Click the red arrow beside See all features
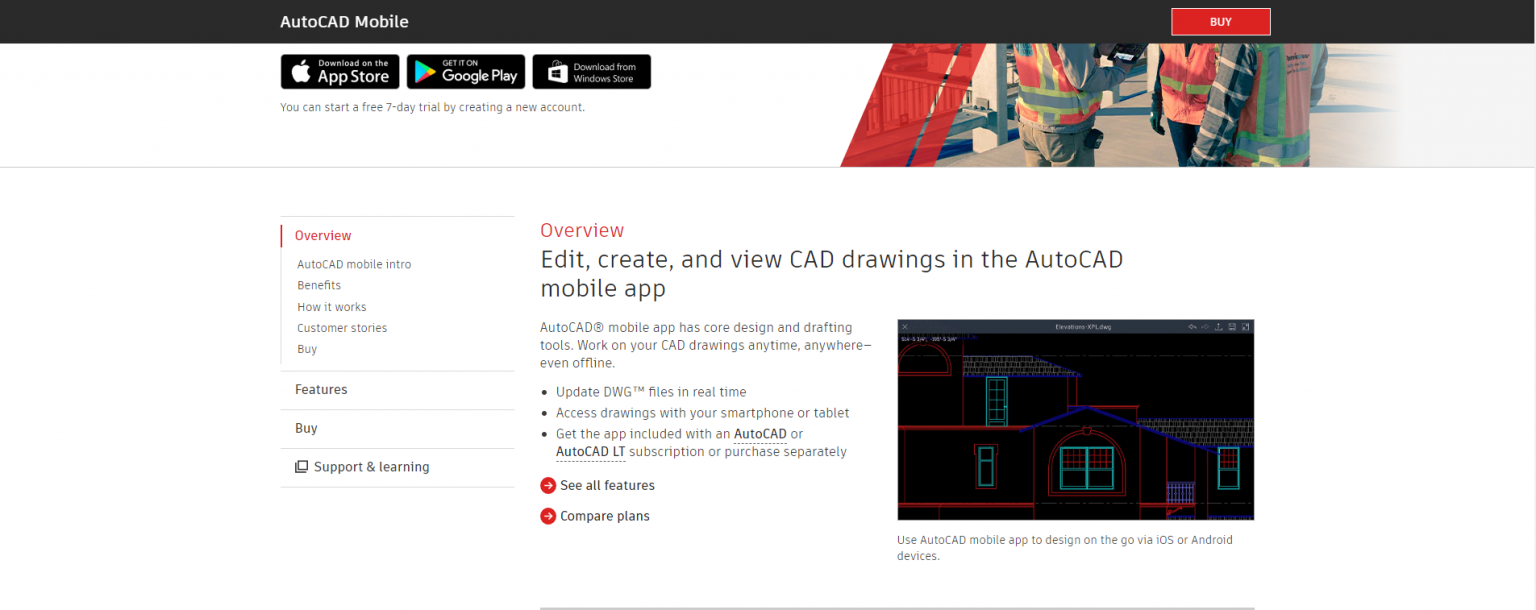 click(548, 486)
